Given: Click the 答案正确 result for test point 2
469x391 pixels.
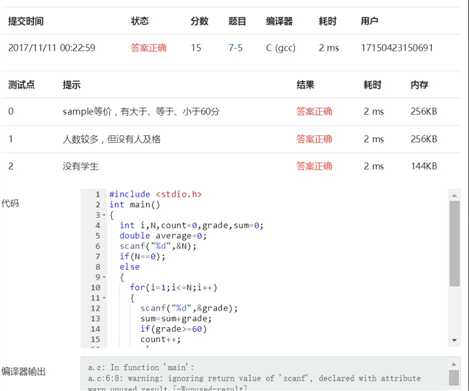Looking at the screenshot, I should [x=314, y=166].
